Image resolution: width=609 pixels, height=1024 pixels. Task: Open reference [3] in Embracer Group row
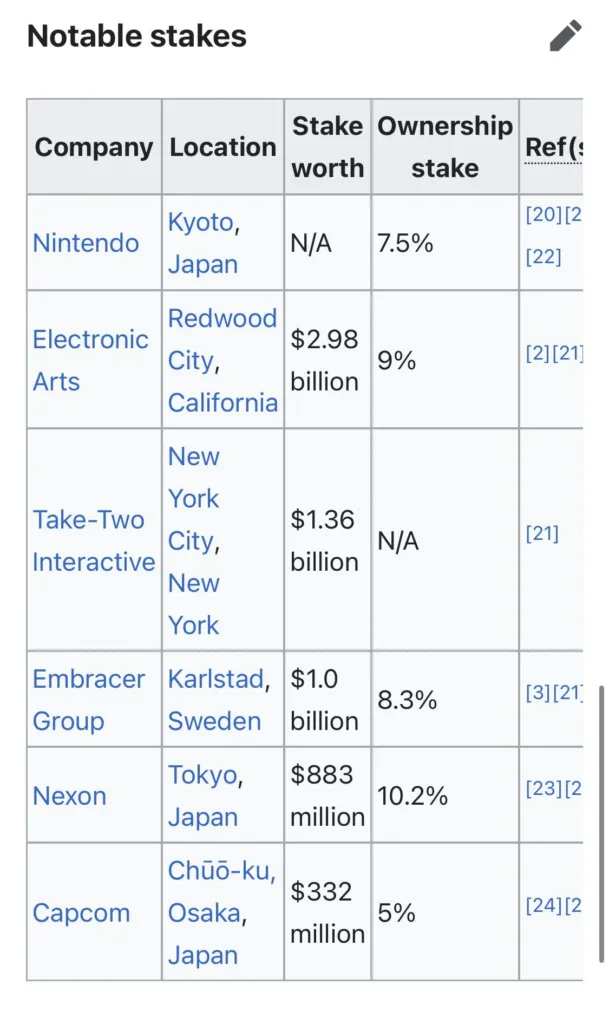tap(536, 691)
